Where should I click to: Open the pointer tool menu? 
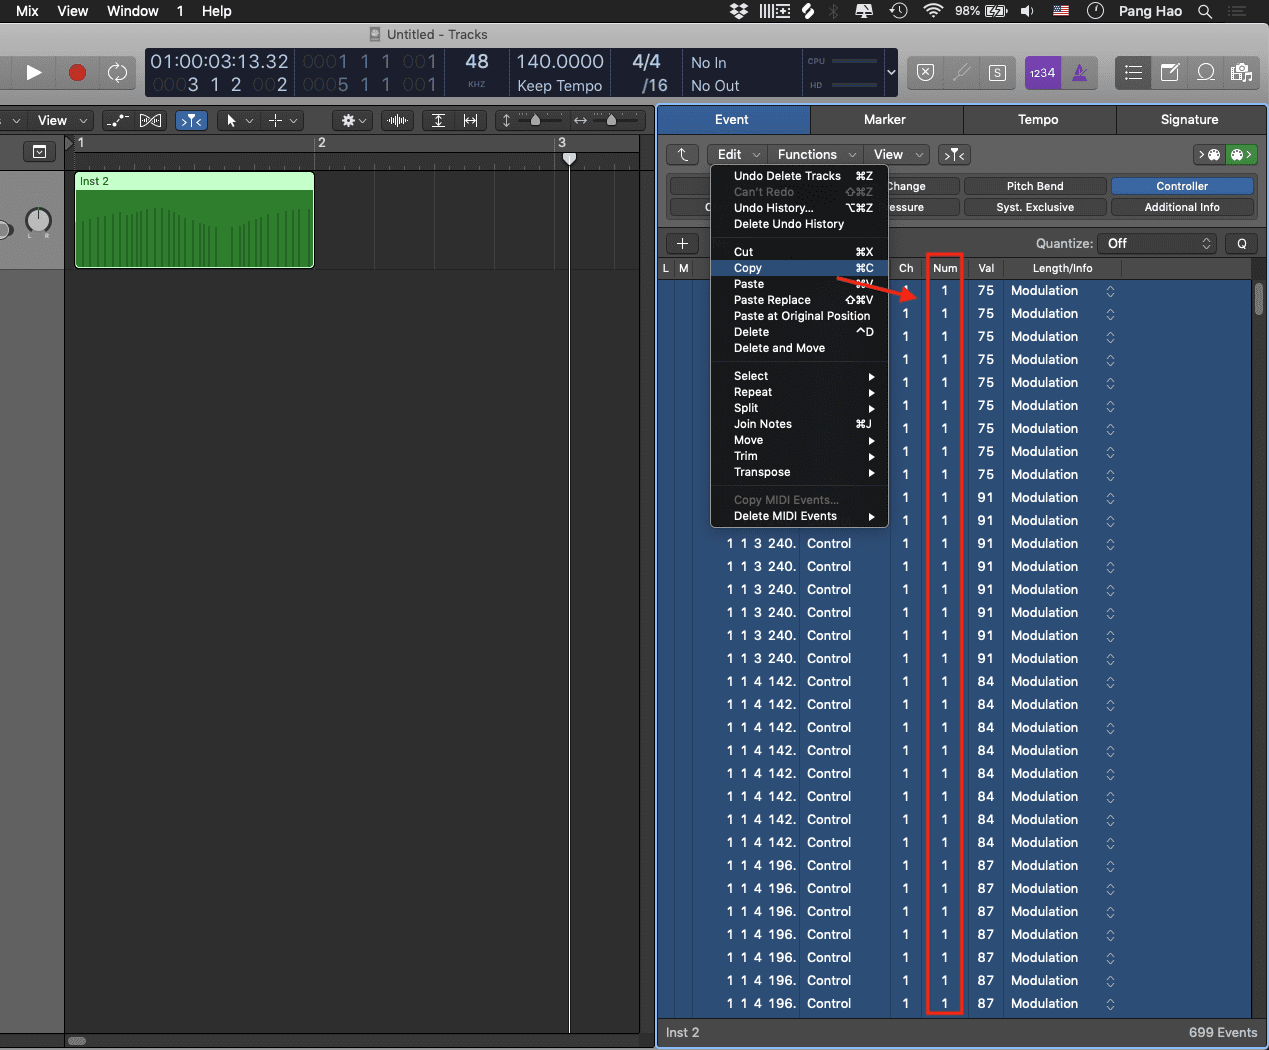[239, 121]
